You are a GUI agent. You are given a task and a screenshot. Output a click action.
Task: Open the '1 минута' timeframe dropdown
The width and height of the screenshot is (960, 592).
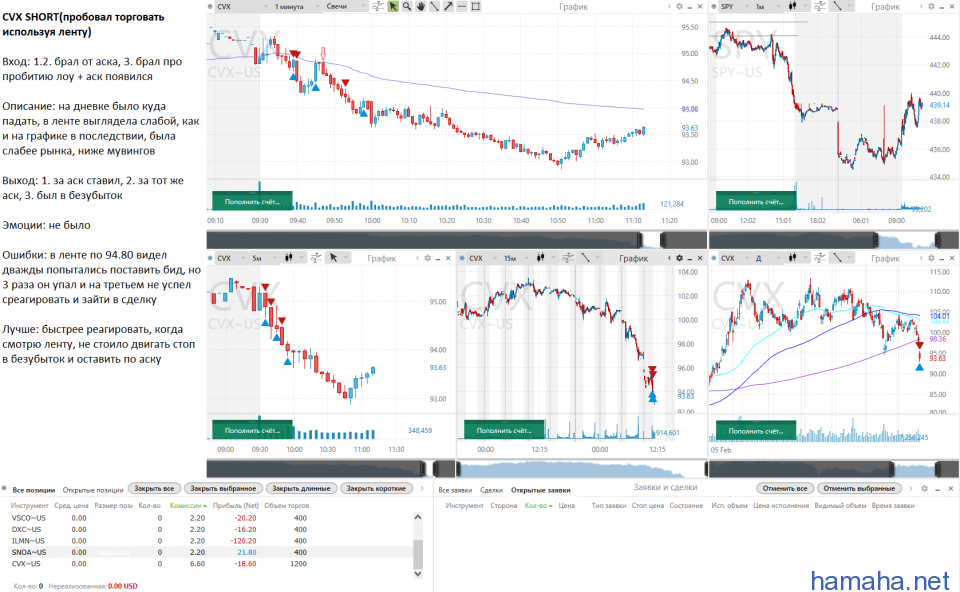point(296,7)
